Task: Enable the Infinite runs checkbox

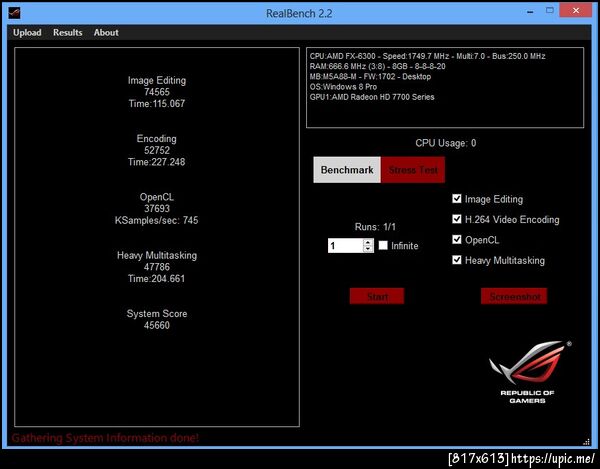Action: coord(383,245)
